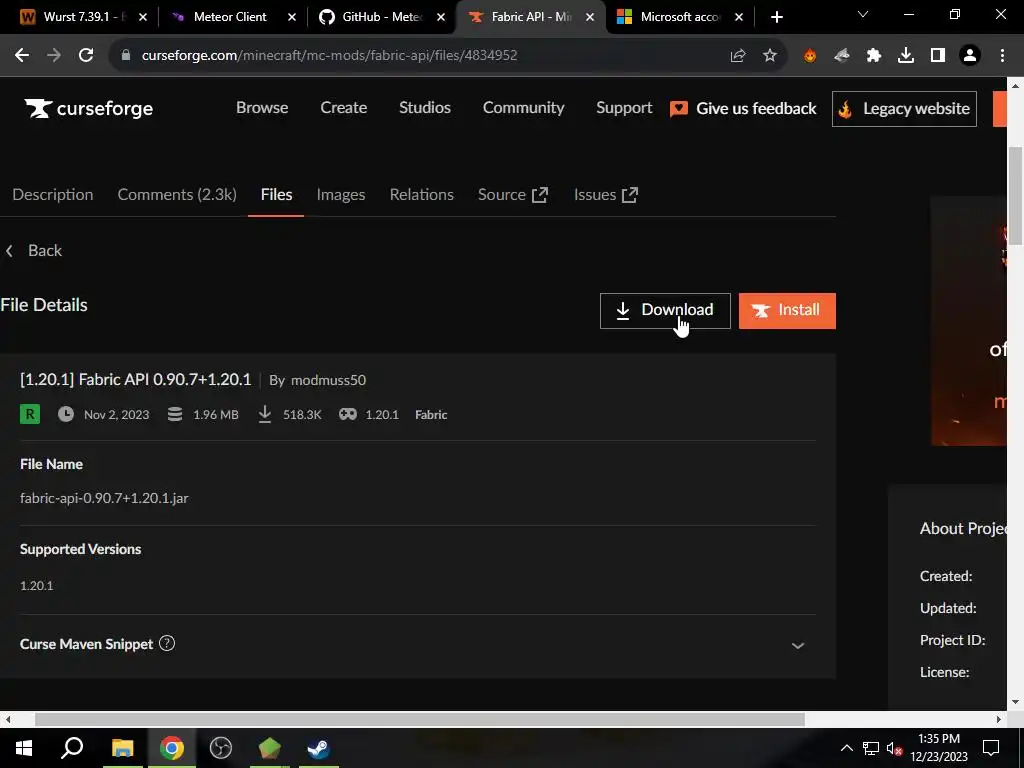Screen dimensions: 1024x768
Task: Share this page using the share icon
Action: (738, 56)
